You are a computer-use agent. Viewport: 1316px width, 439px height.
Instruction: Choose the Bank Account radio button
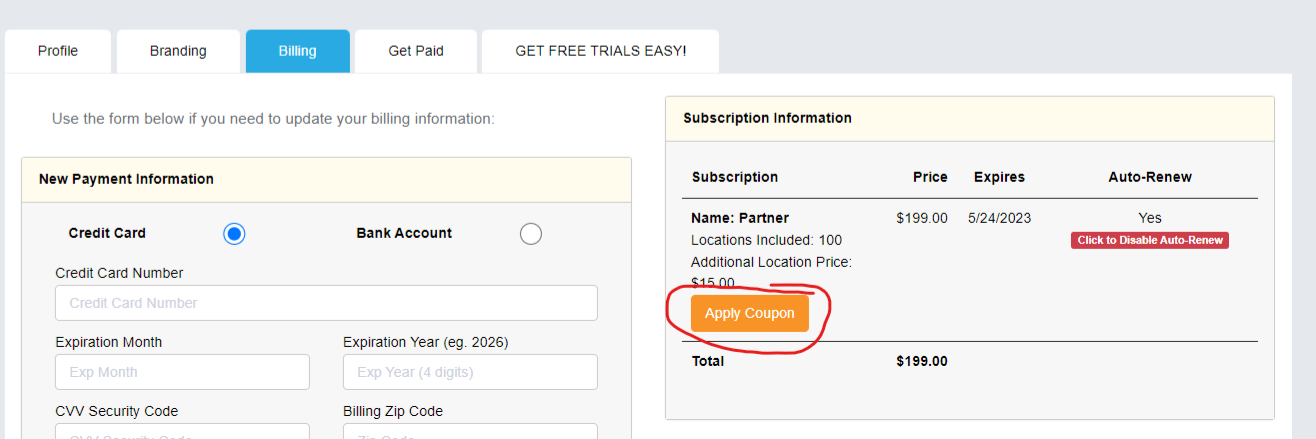click(x=531, y=234)
